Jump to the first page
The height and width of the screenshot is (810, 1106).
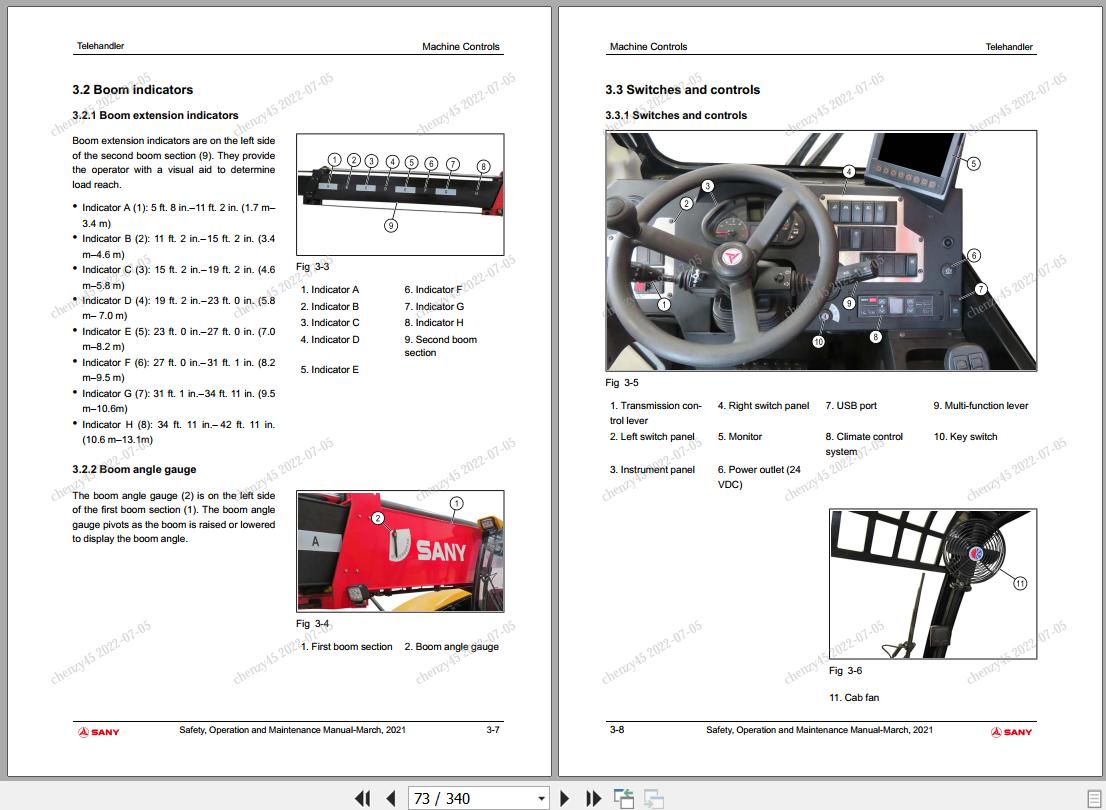(x=363, y=798)
